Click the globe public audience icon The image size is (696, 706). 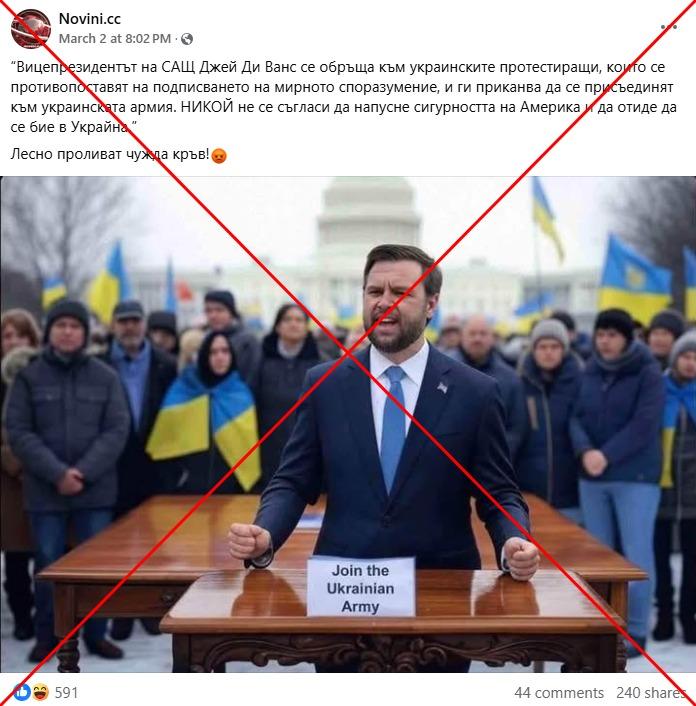(187, 40)
